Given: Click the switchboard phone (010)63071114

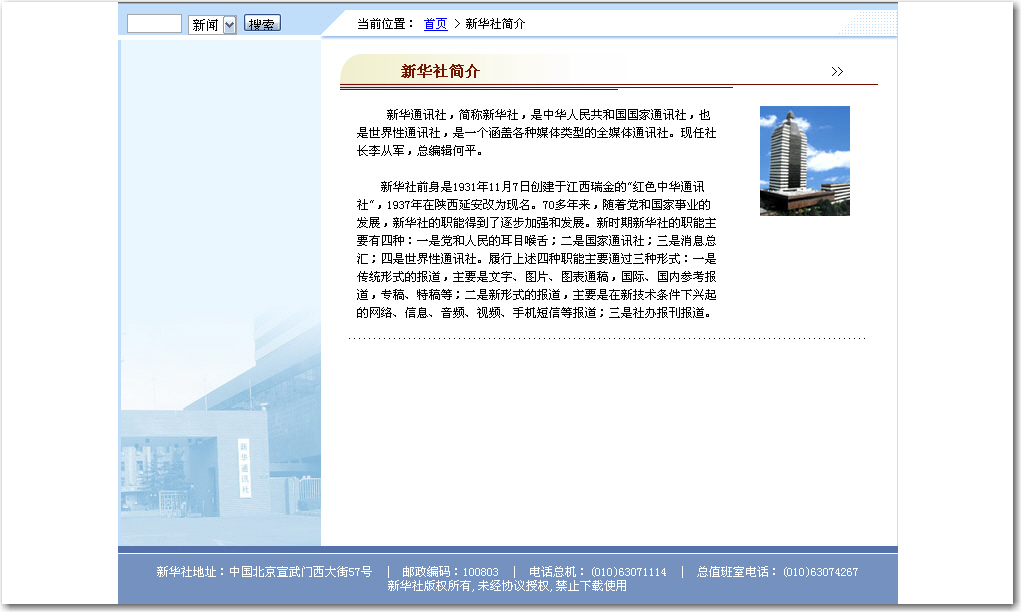Looking at the screenshot, I should click(x=629, y=572).
